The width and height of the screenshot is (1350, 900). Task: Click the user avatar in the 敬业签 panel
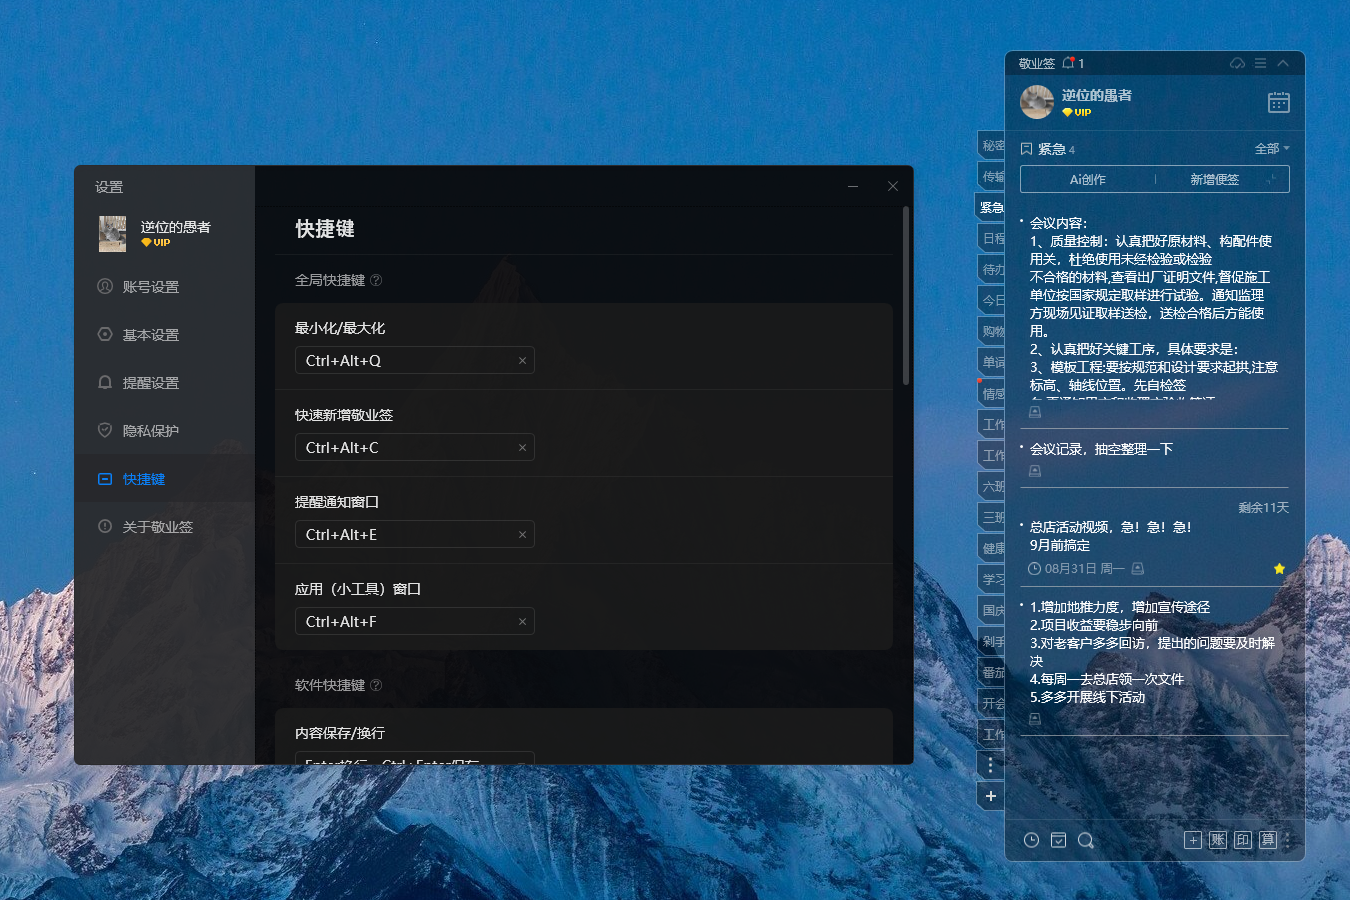pos(1037,102)
